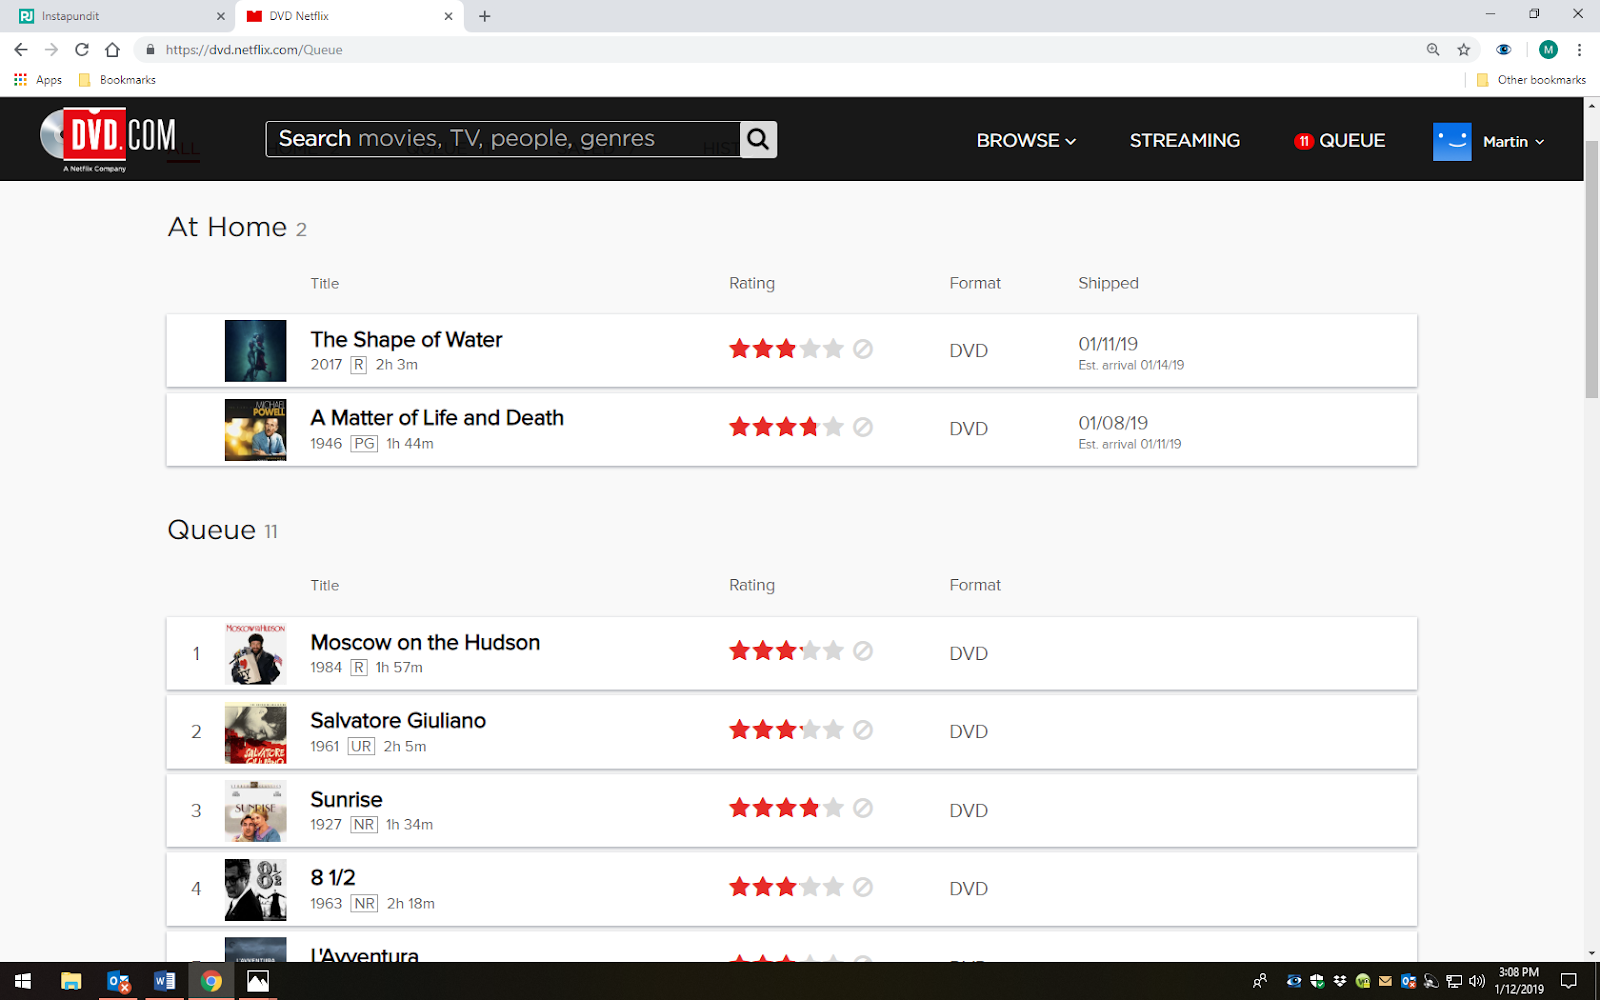Image resolution: width=1600 pixels, height=1000 pixels.
Task: Open the Apps shortcut in bookmarks bar
Action: point(38,80)
